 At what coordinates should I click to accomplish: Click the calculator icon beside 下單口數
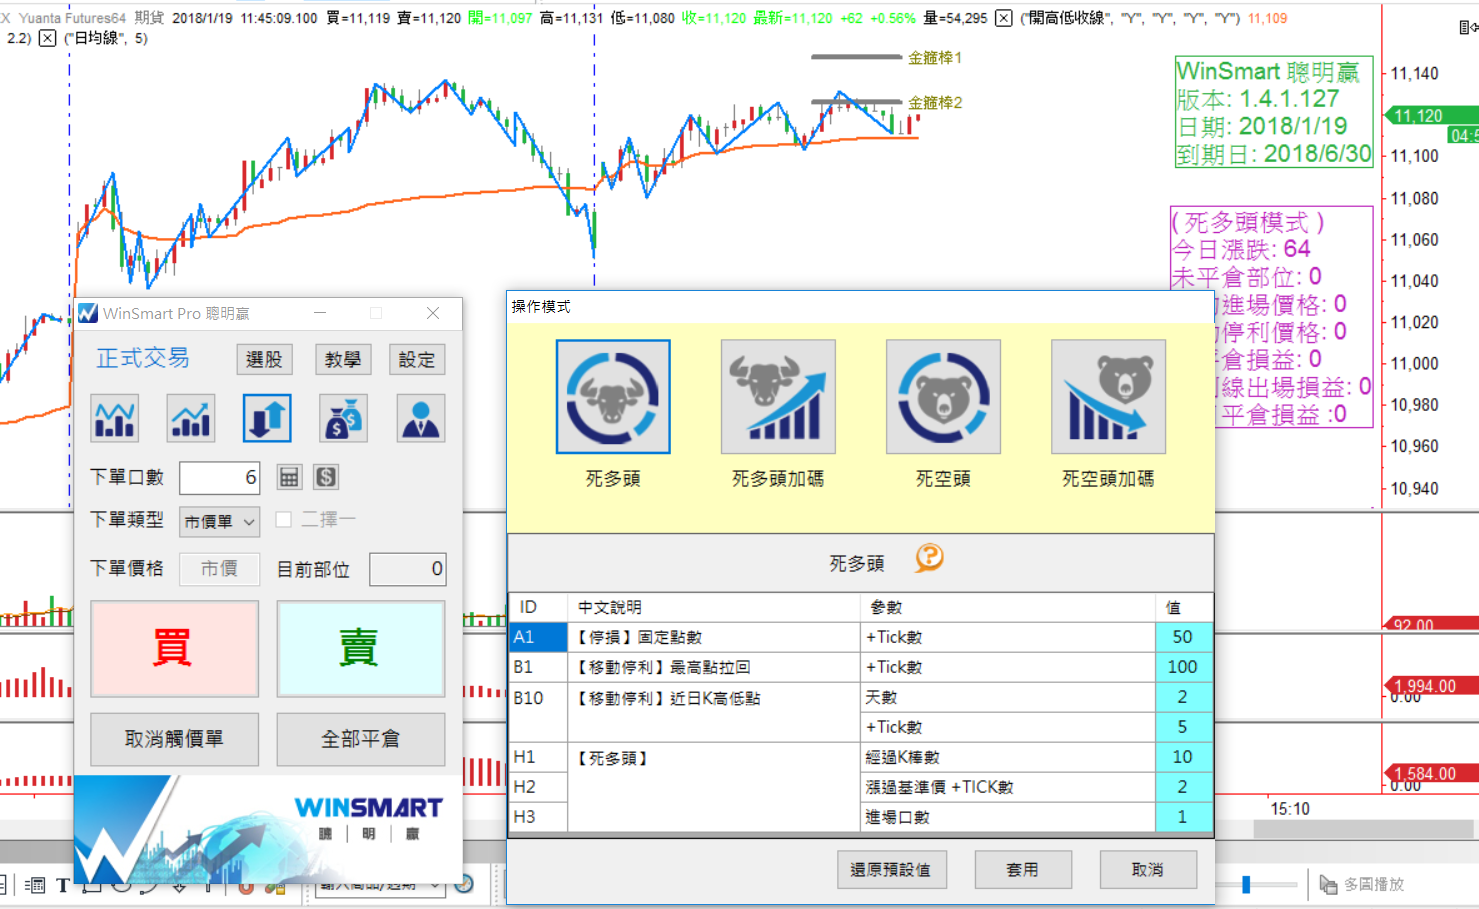click(x=289, y=478)
